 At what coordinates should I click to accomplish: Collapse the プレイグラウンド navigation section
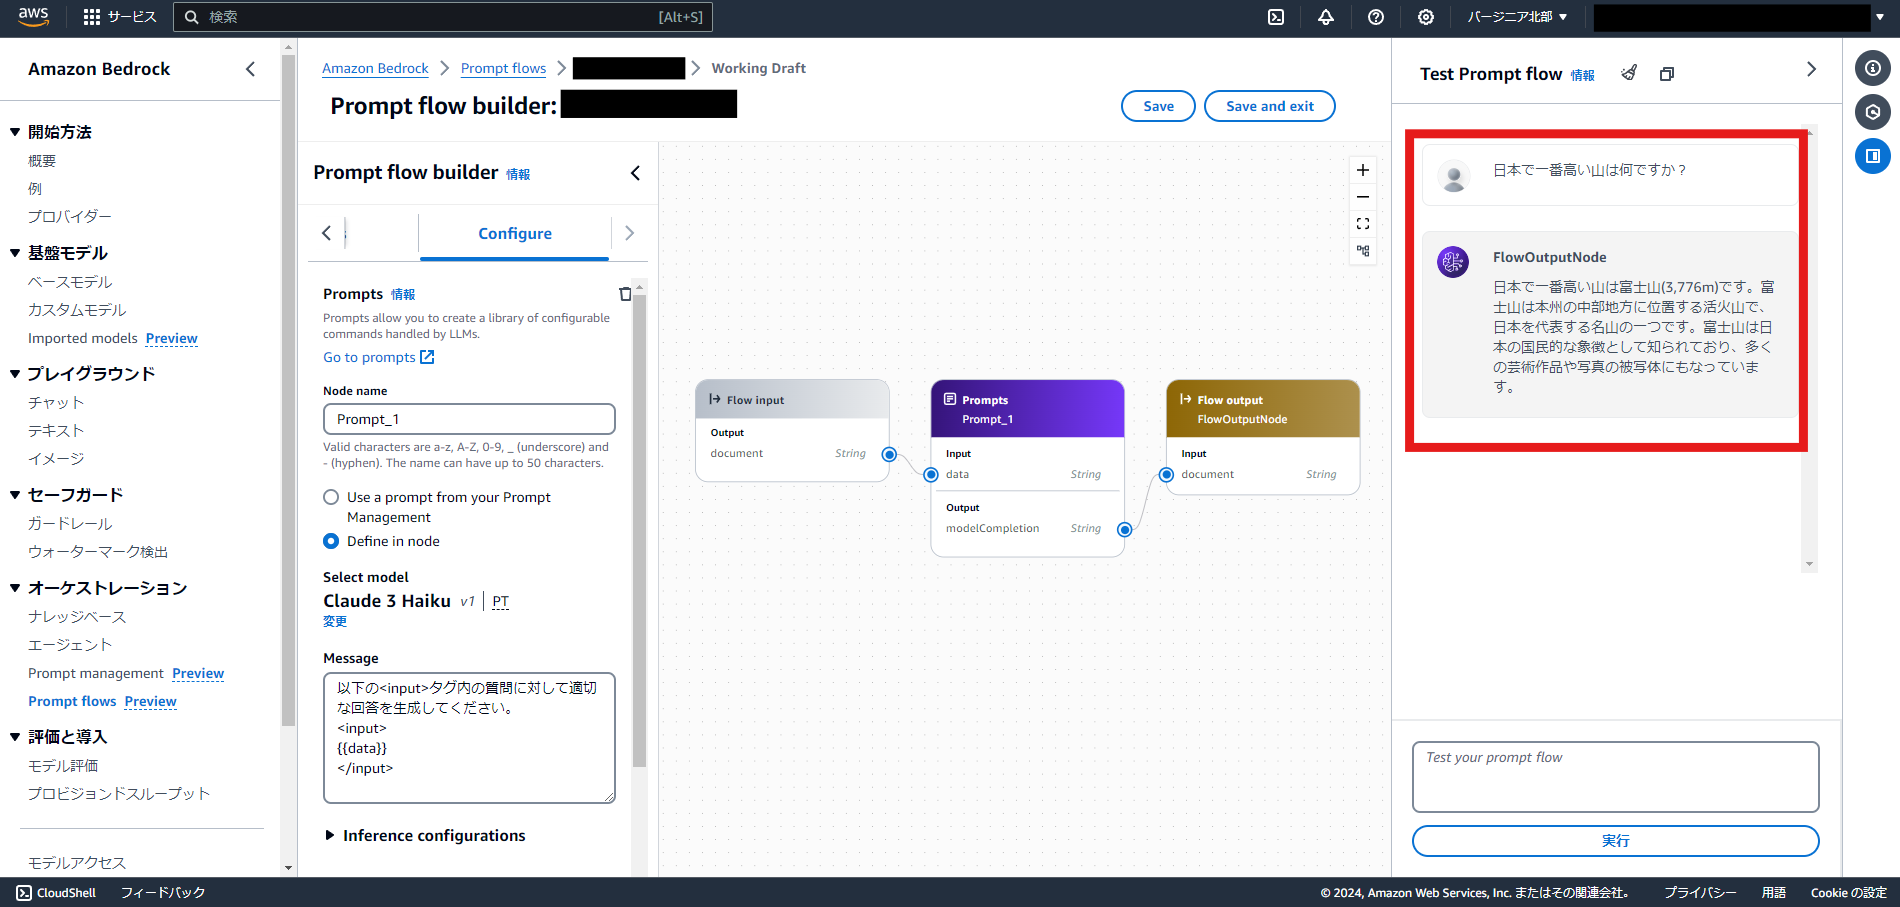tap(15, 374)
